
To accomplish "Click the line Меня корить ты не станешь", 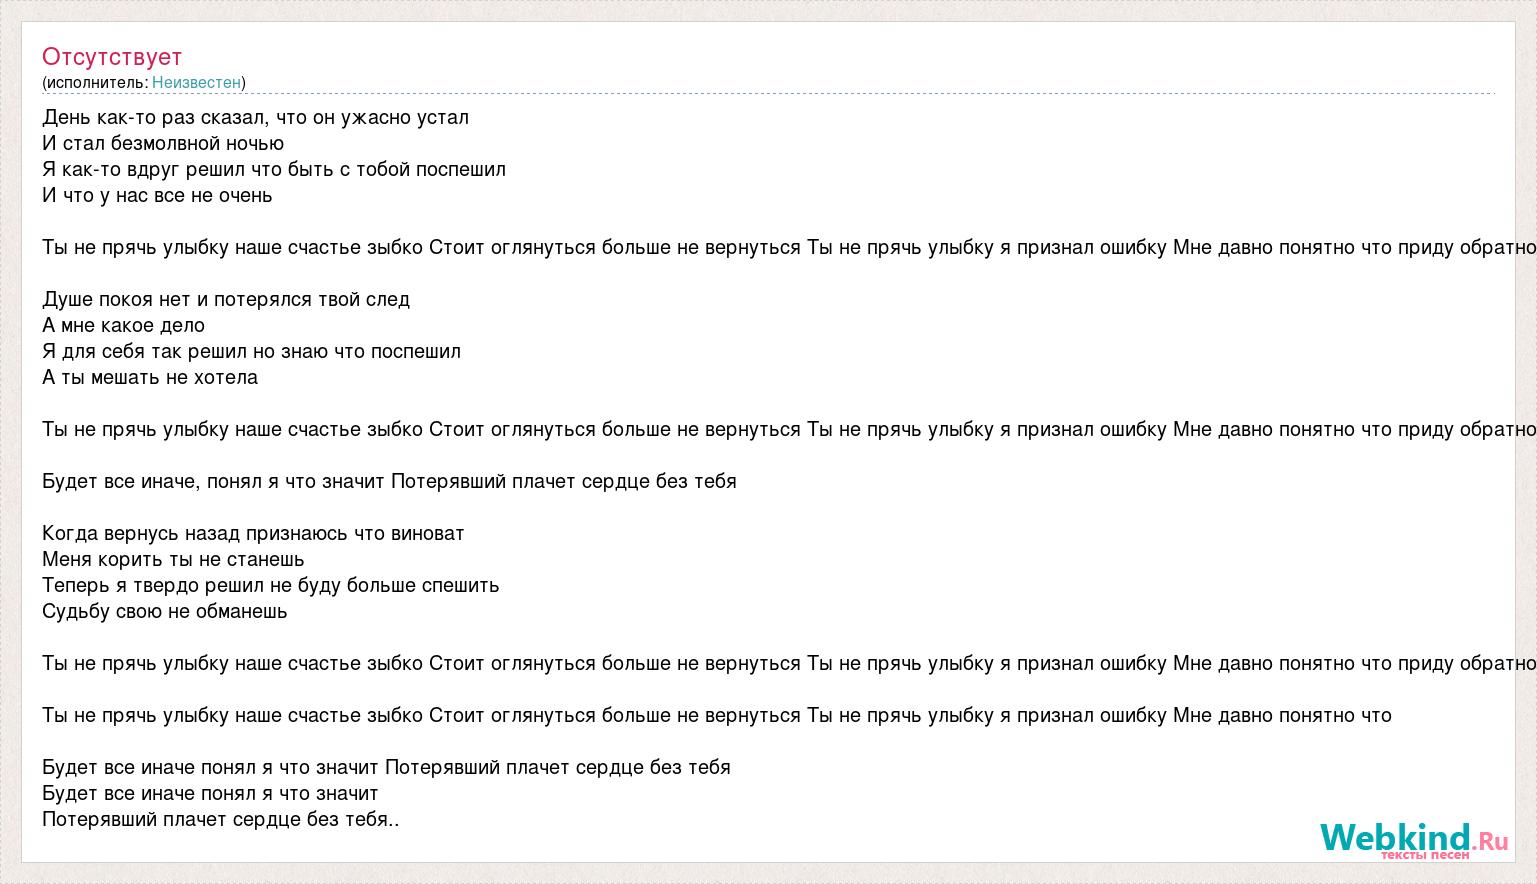I will pyautogui.click(x=173, y=559).
